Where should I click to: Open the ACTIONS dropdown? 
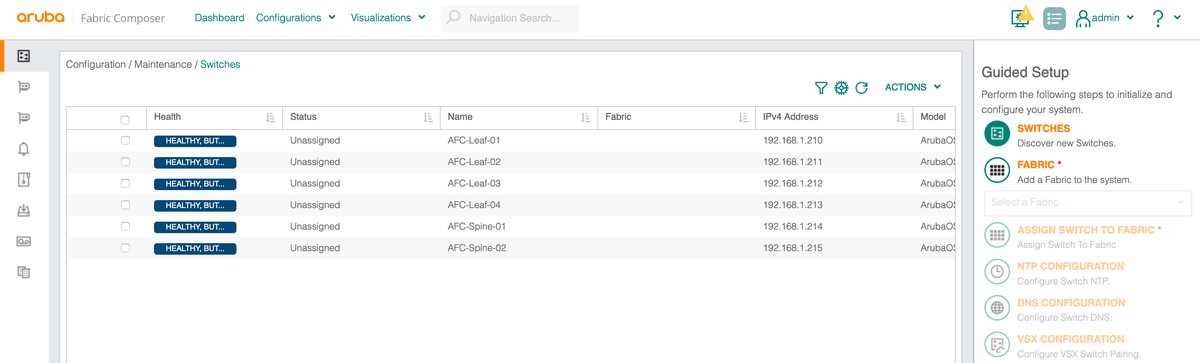(x=913, y=88)
